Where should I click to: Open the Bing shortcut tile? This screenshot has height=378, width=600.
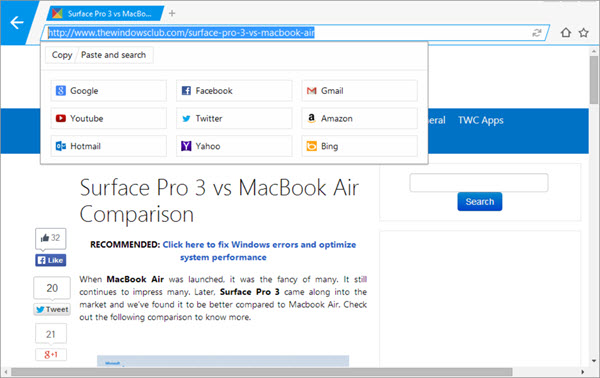(359, 146)
